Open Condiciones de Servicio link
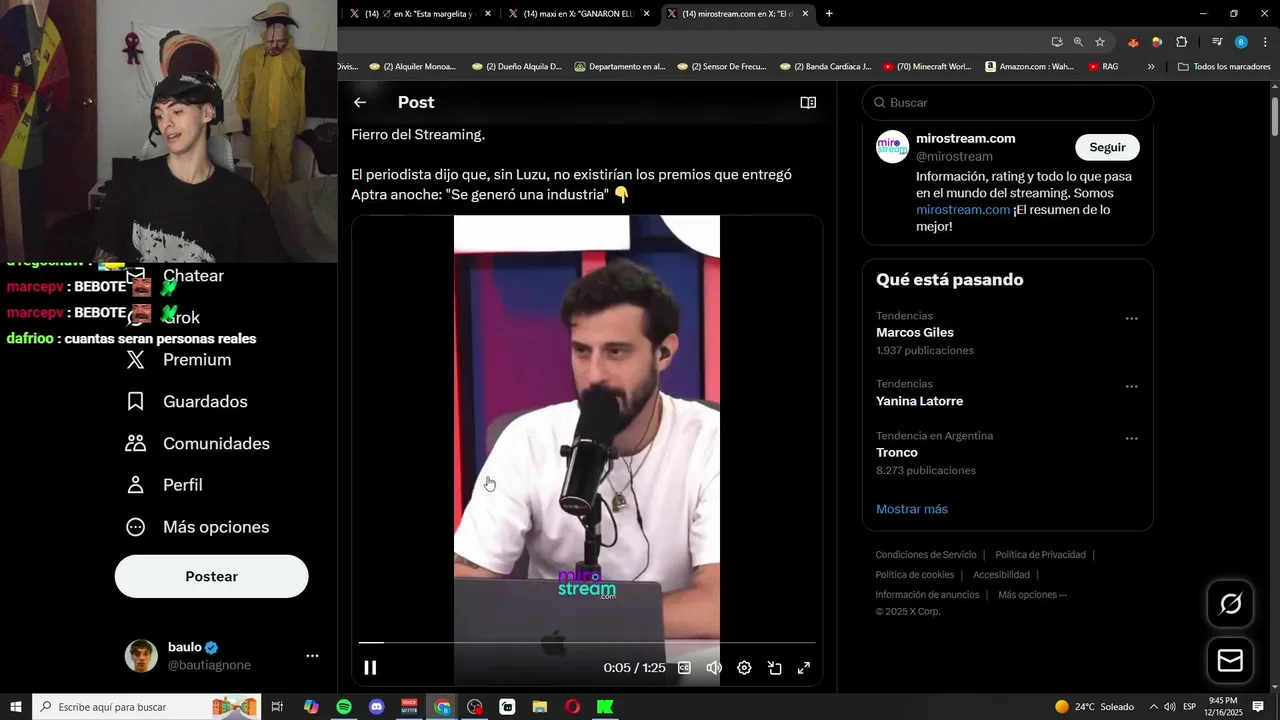Image resolution: width=1280 pixels, height=720 pixels. (926, 555)
